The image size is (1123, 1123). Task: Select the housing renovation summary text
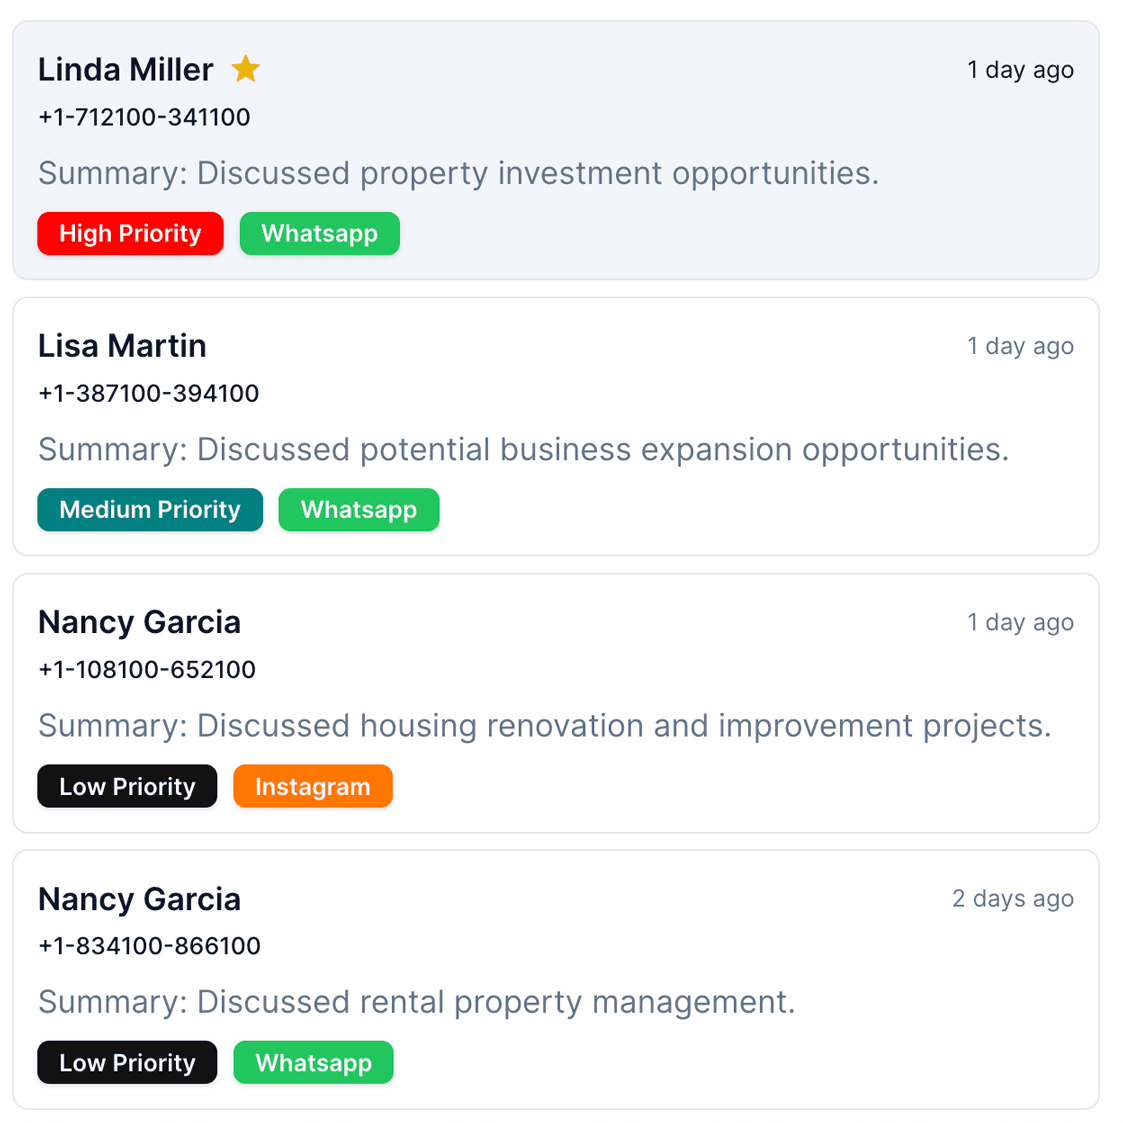[544, 726]
